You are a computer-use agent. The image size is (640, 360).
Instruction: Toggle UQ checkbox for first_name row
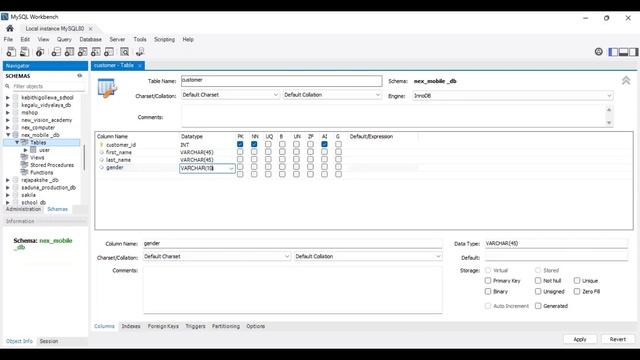(268, 152)
